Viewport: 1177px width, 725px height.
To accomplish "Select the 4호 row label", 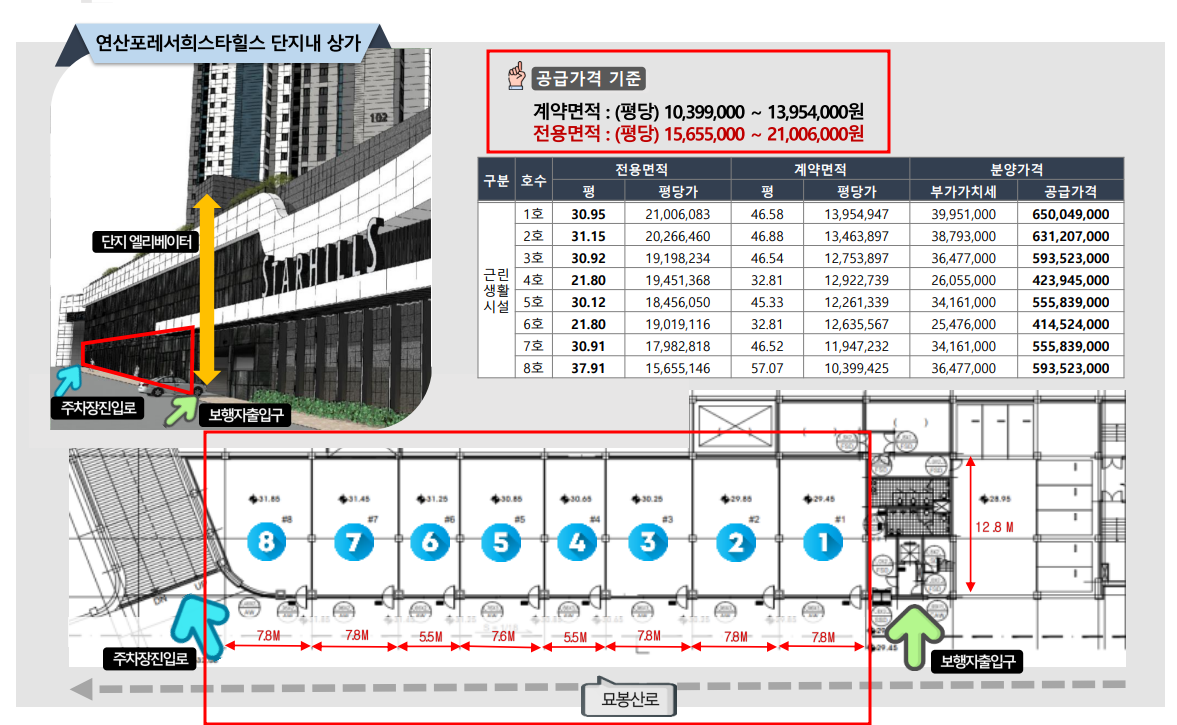I will tap(534, 280).
